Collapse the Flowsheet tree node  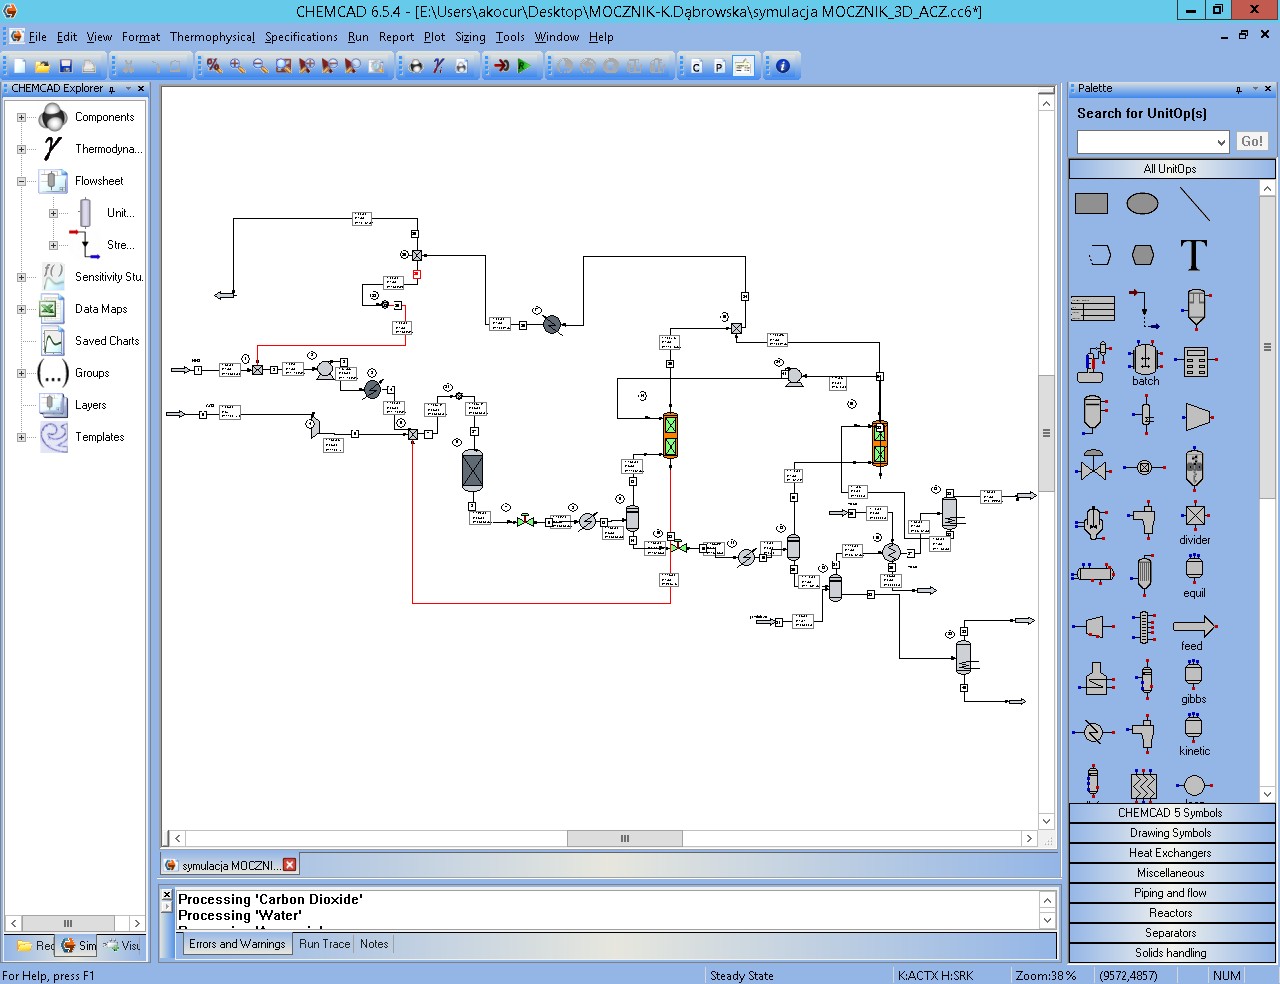21,181
